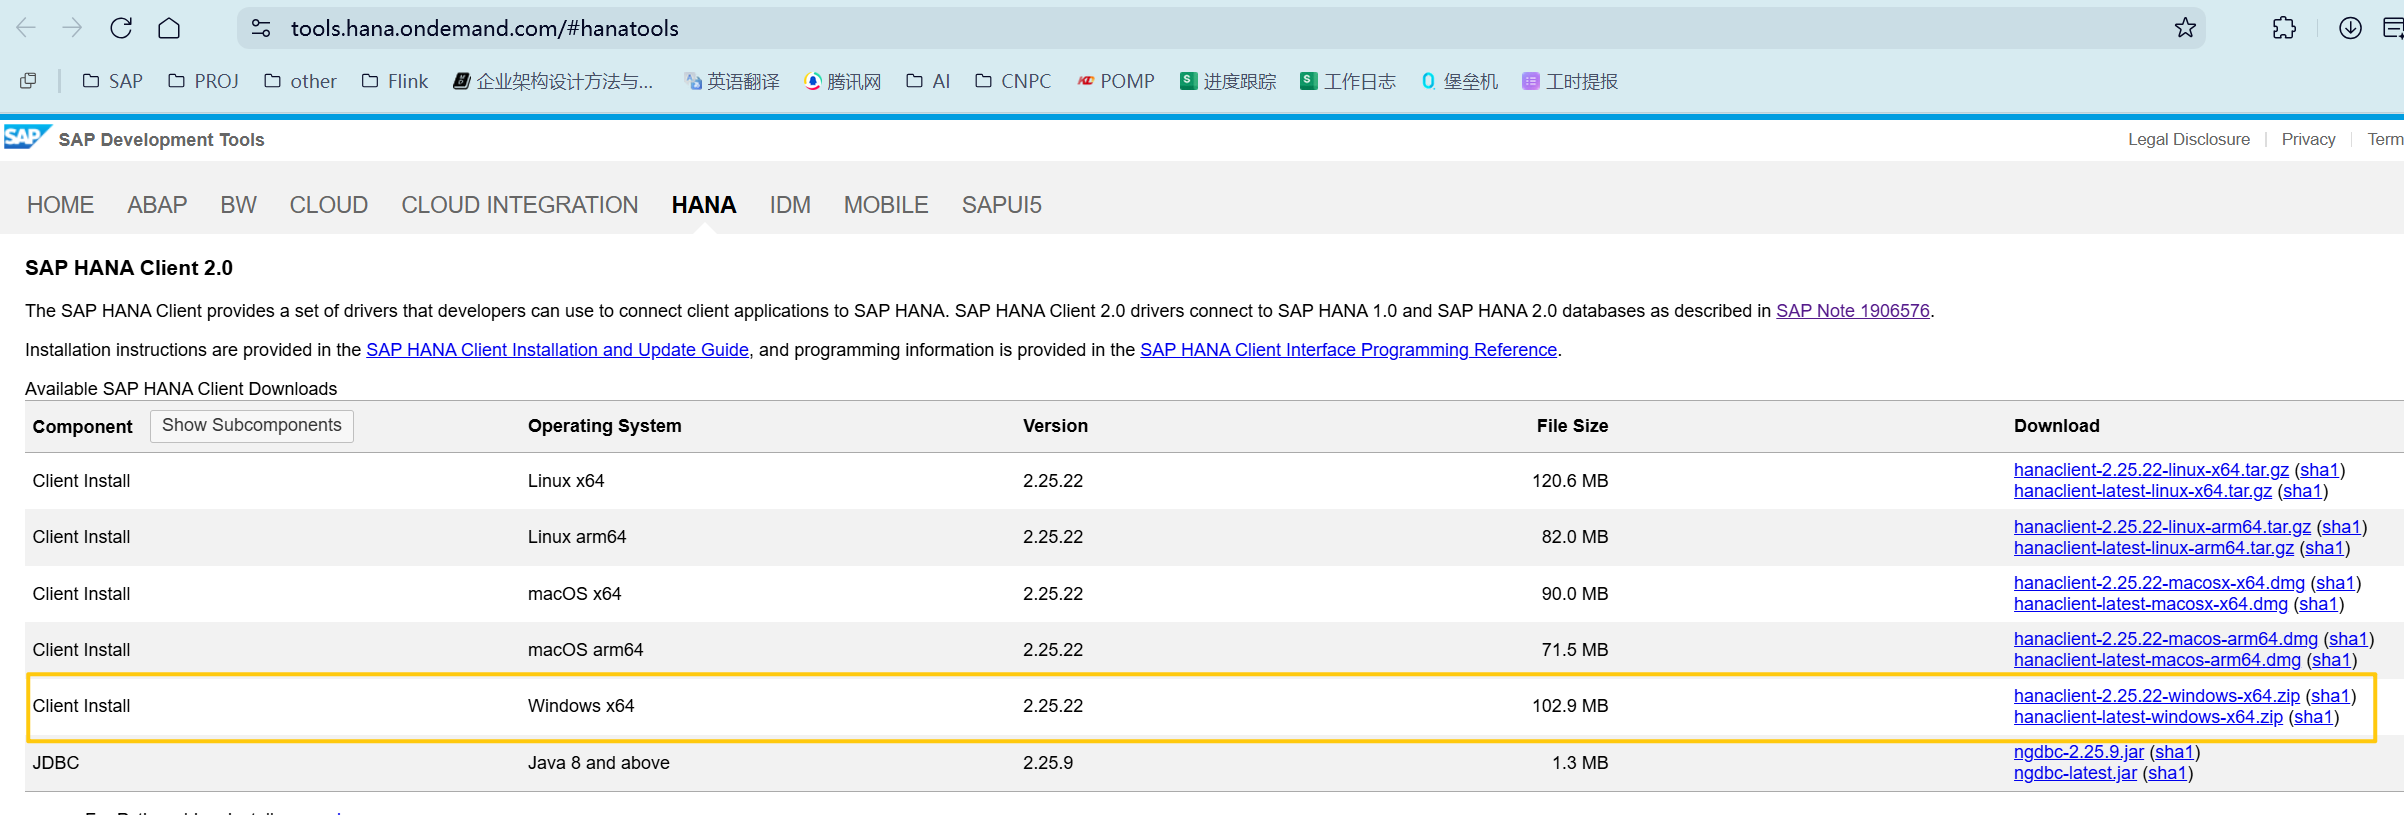This screenshot has height=815, width=2404.
Task: Go to browser home page icon
Action: click(169, 28)
